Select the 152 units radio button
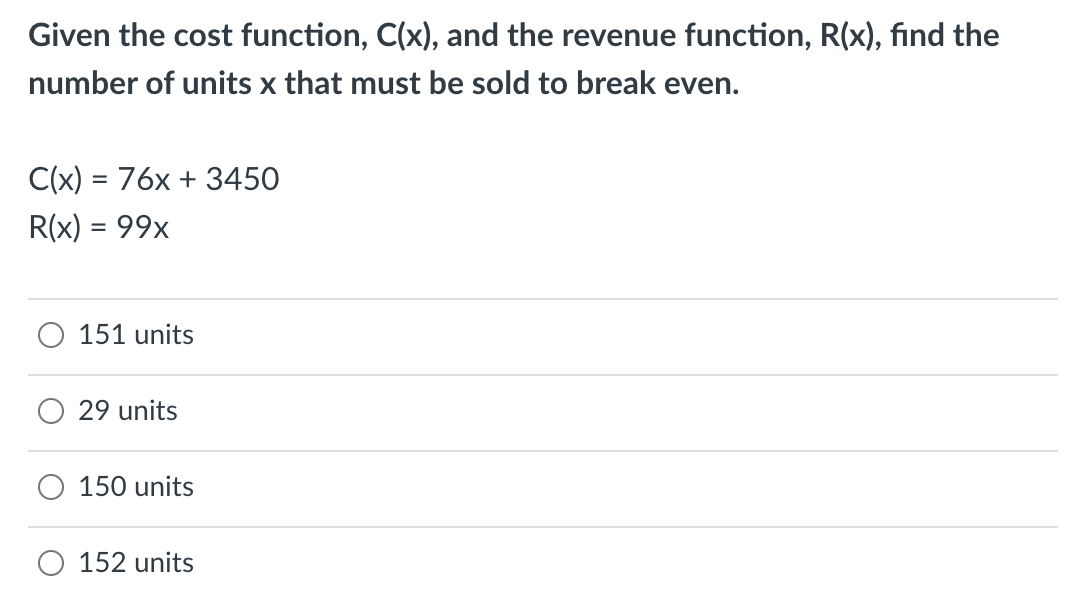This screenshot has width=1088, height=608. coord(50,562)
